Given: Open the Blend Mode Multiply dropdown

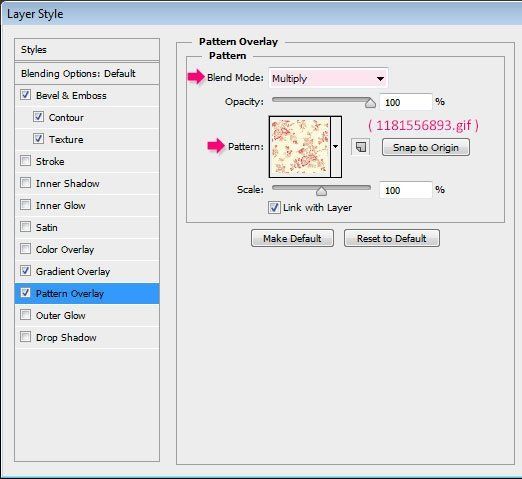Looking at the screenshot, I should (328, 78).
